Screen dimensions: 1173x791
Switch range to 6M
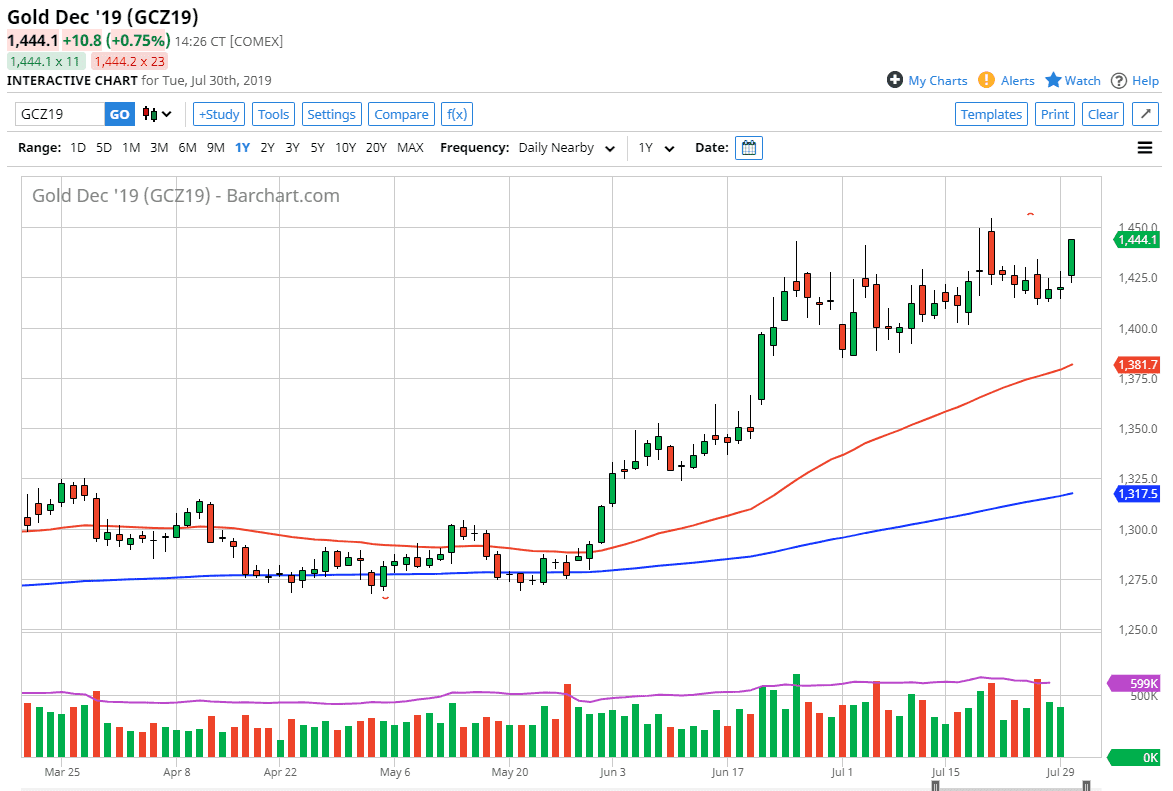[x=187, y=148]
